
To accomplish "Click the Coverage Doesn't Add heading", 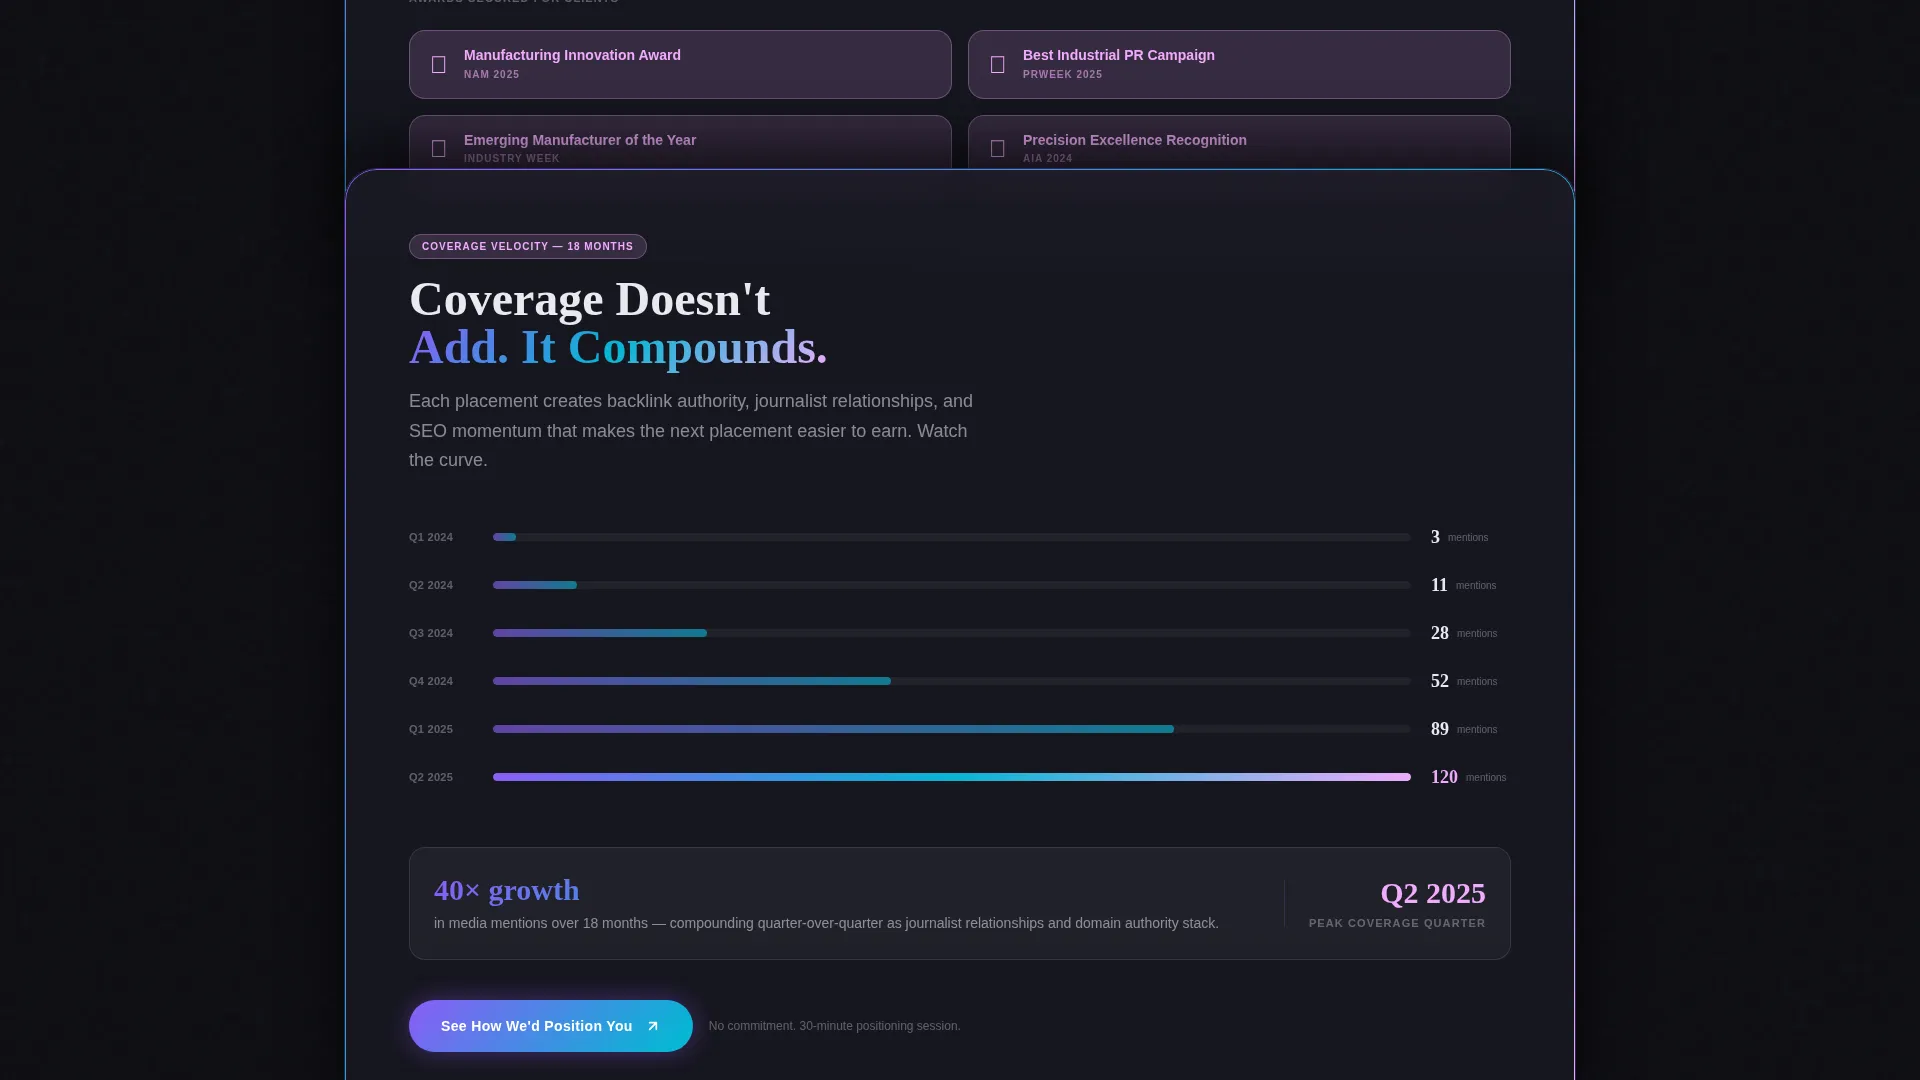I will (x=619, y=323).
